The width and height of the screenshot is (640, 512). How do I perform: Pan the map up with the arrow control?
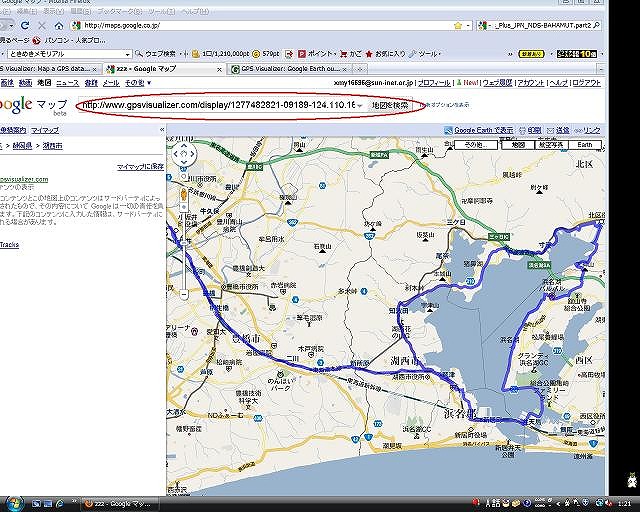click(184, 146)
